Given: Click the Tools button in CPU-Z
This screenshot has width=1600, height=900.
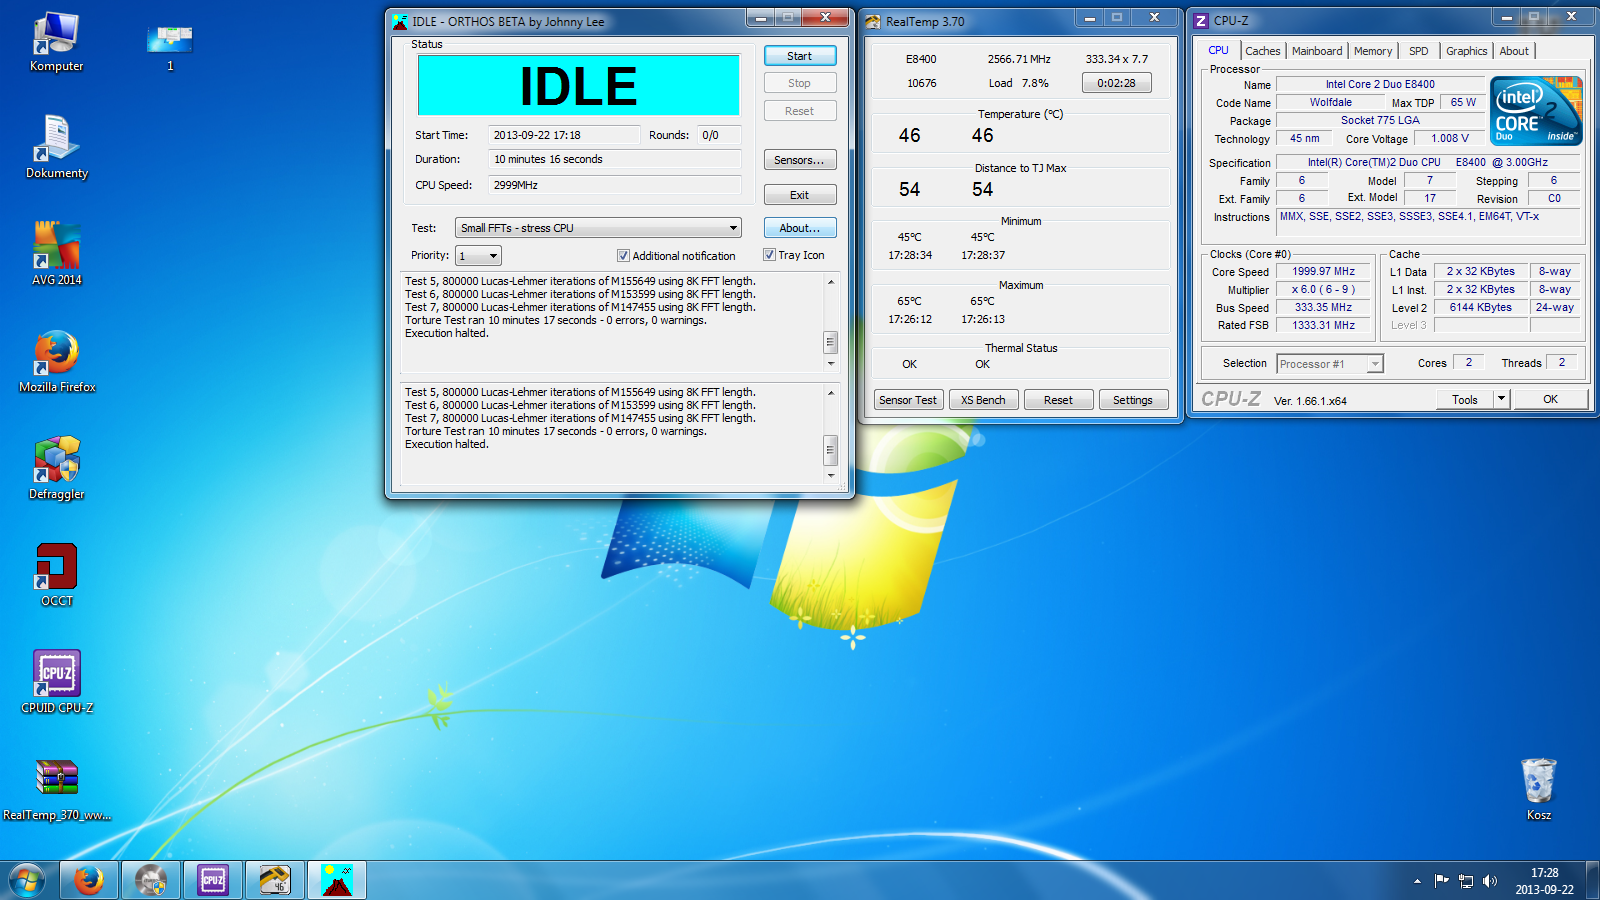Looking at the screenshot, I should point(1465,399).
